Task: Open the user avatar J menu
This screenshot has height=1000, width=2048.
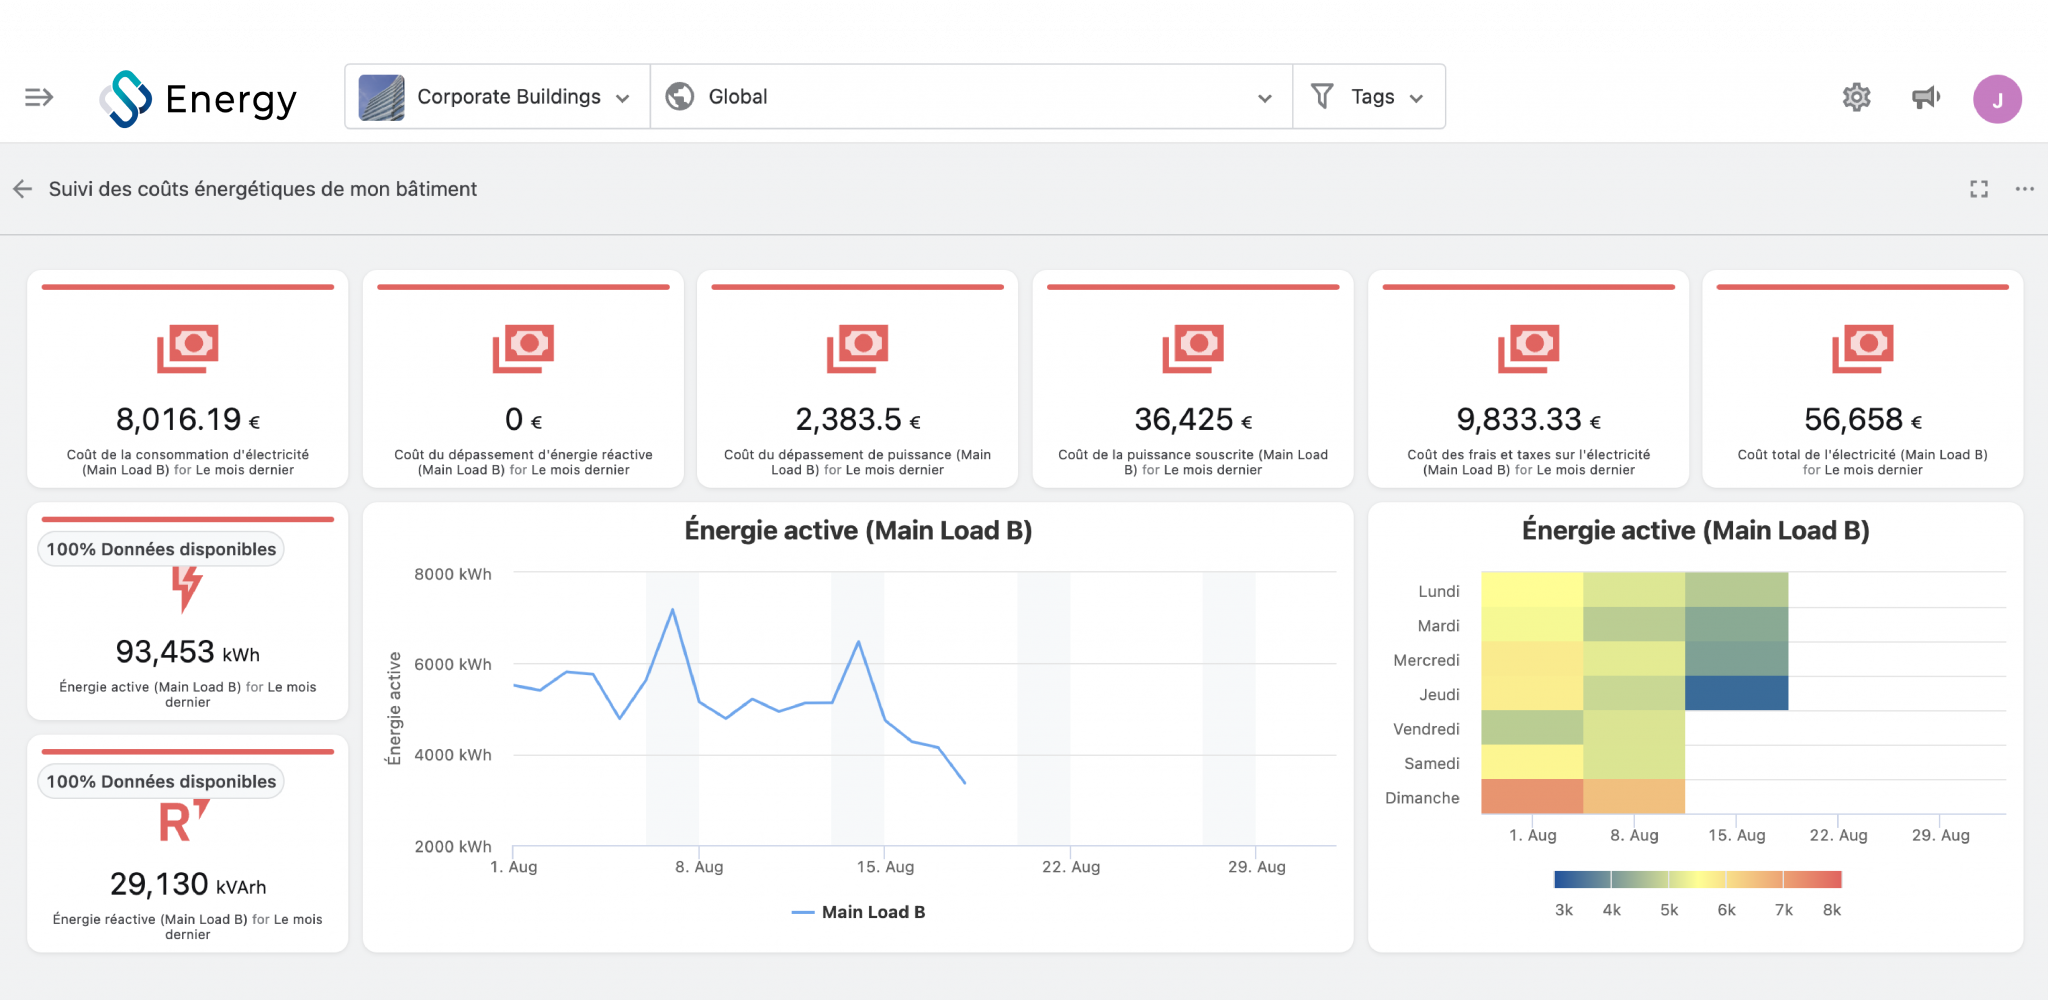Action: 1997,99
